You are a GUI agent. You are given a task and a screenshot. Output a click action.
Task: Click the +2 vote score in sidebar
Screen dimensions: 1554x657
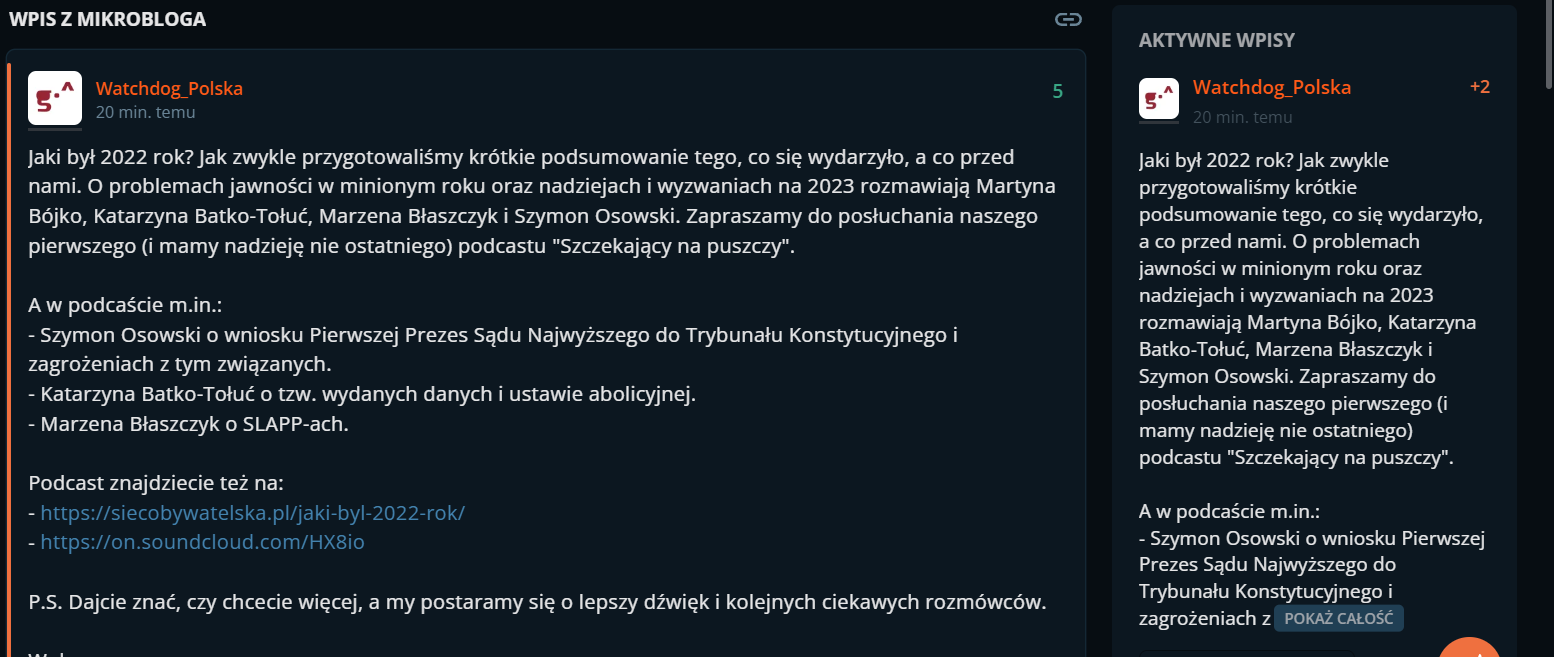pos(1480,87)
